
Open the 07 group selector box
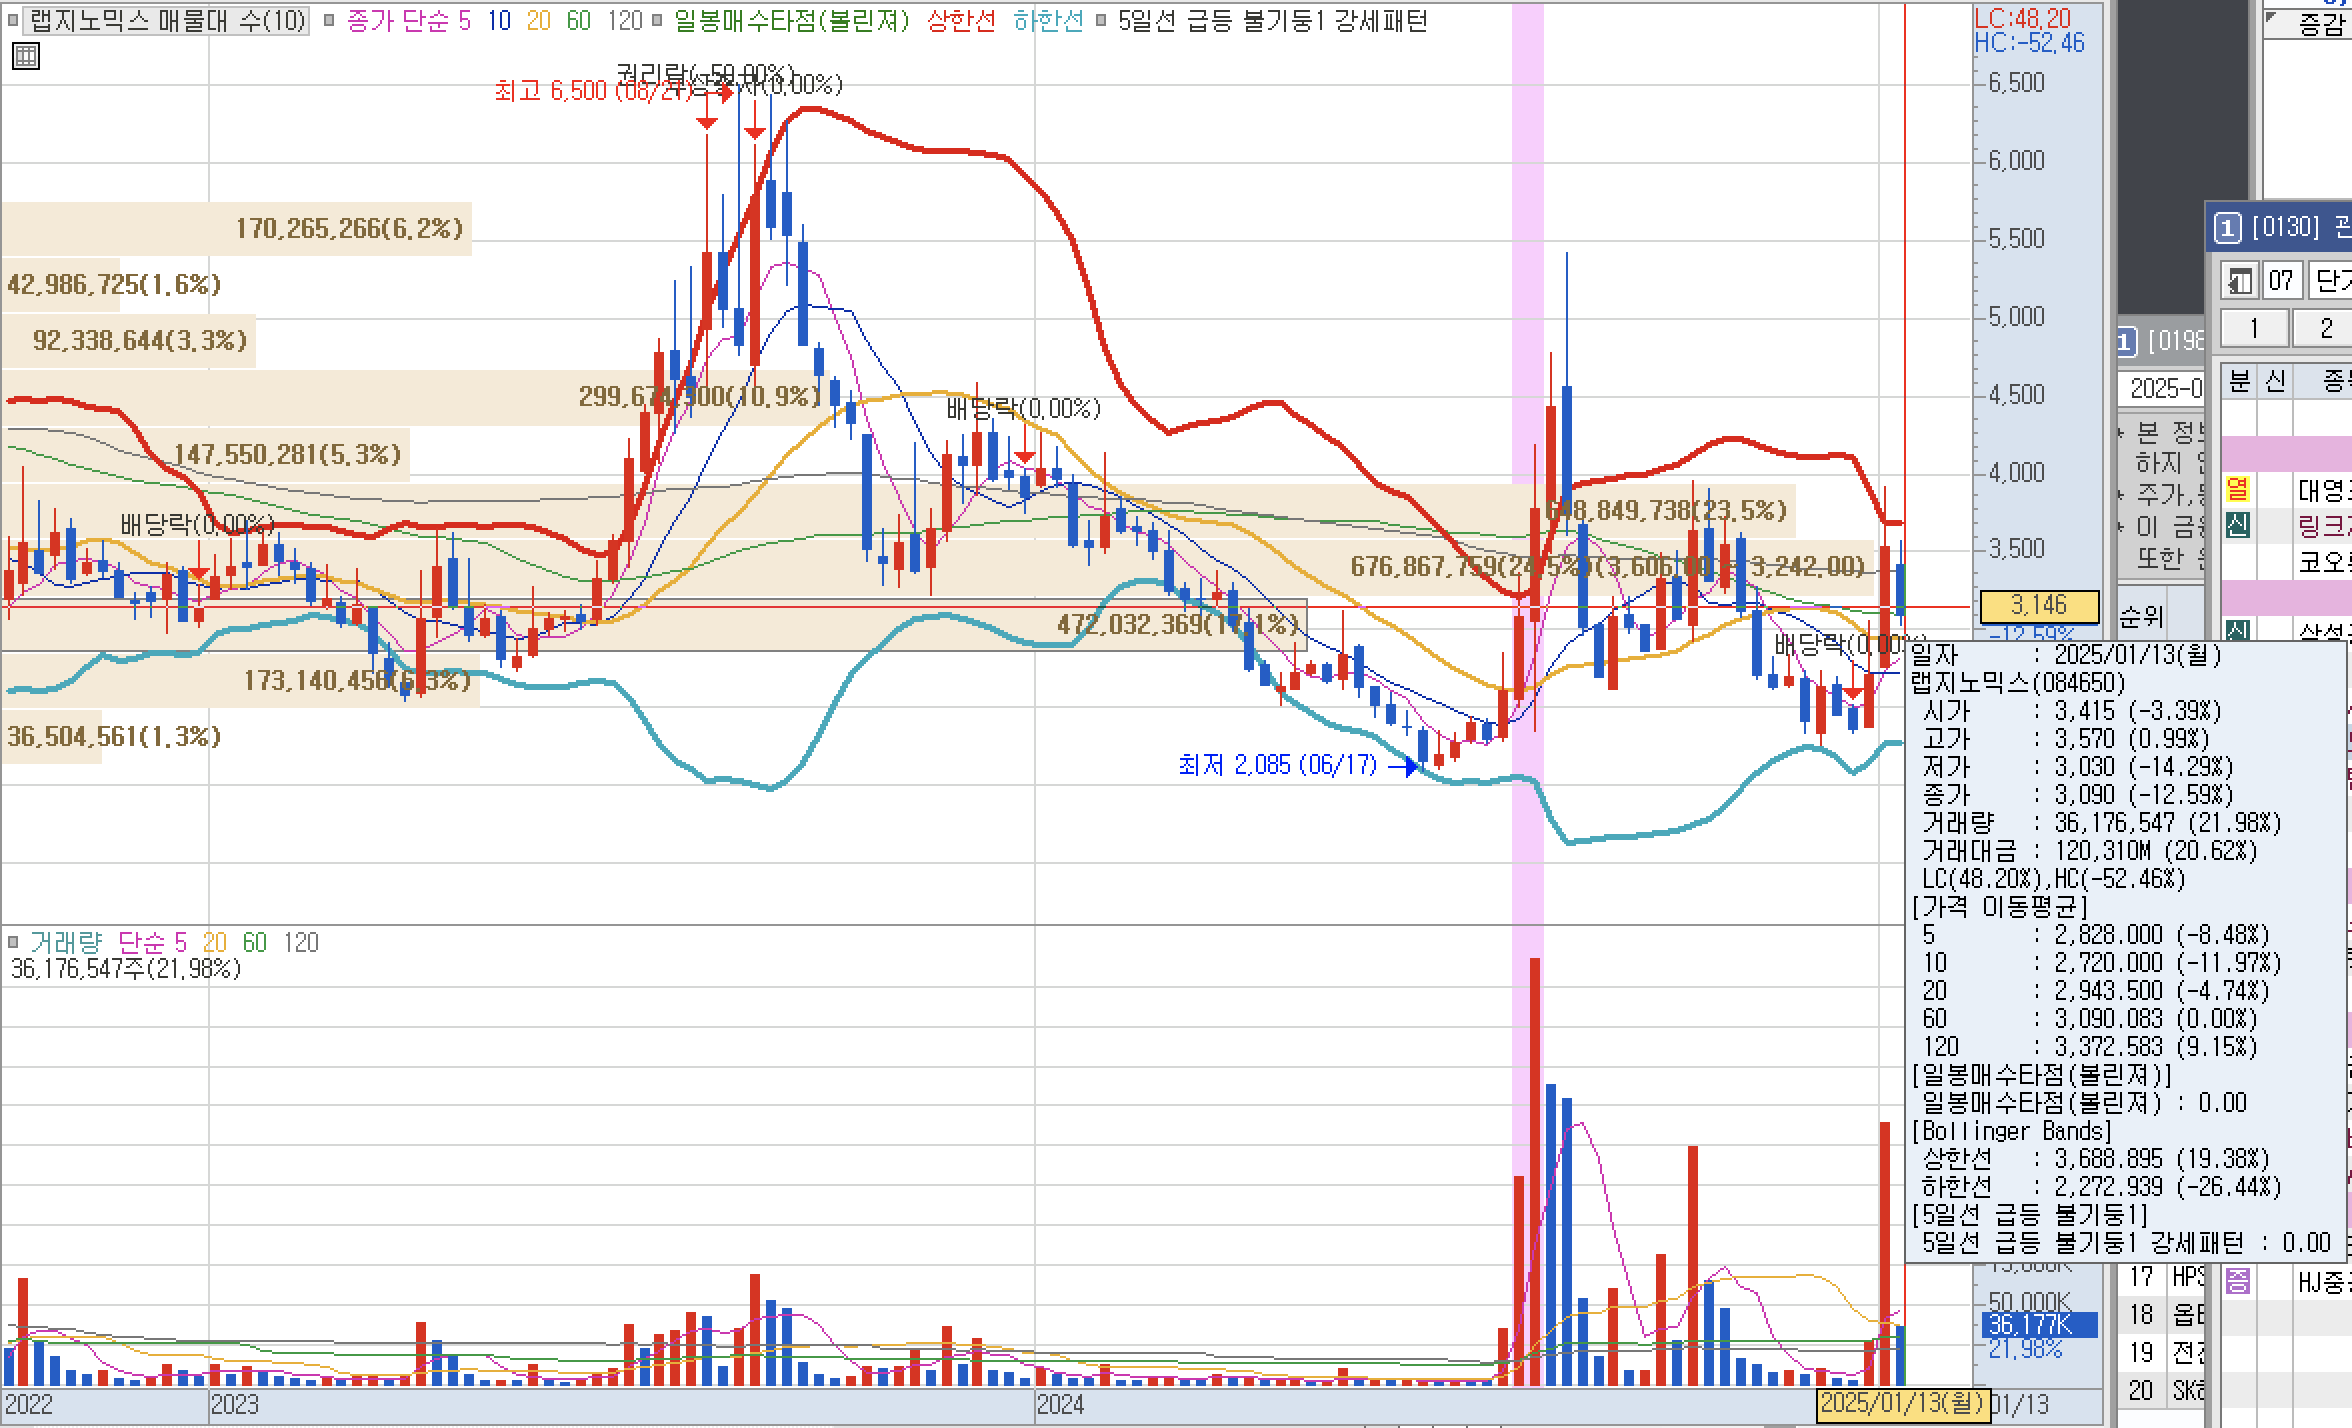coord(2281,281)
